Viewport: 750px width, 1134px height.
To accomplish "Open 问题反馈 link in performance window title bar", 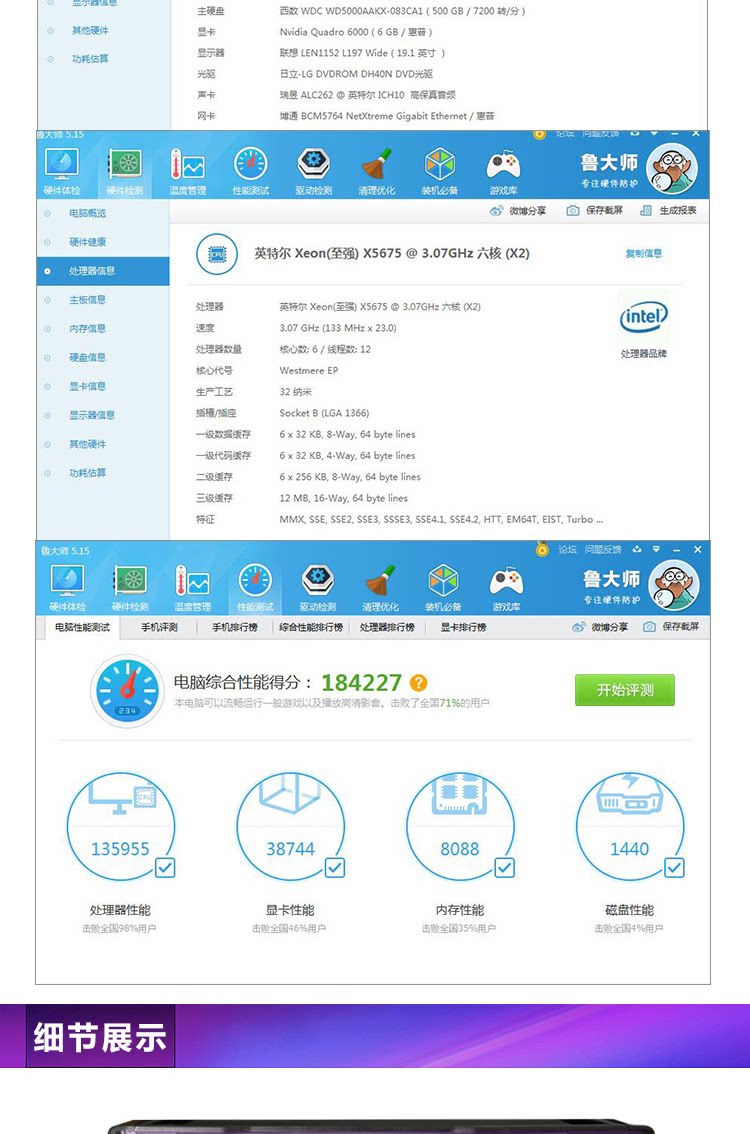I will (x=602, y=550).
